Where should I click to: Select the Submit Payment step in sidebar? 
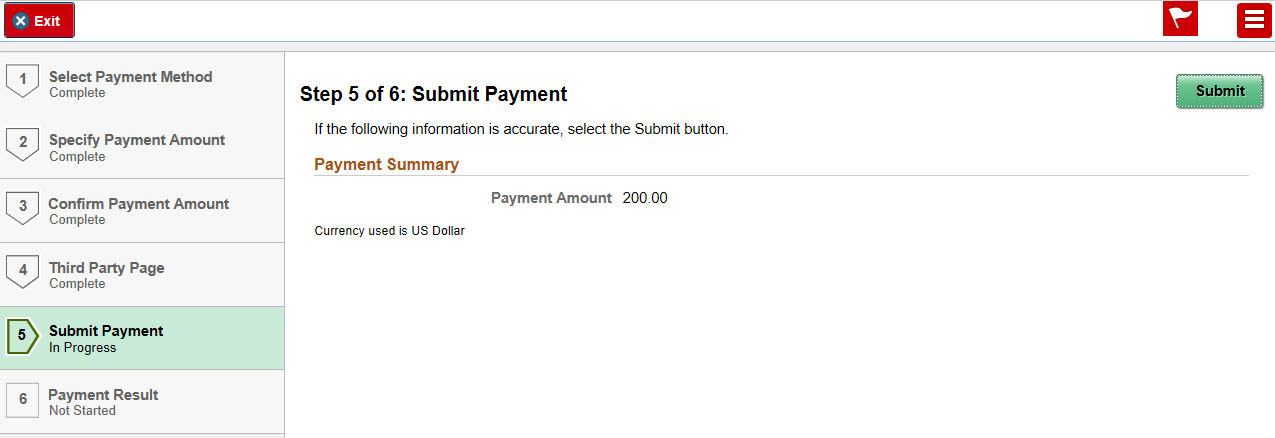point(106,331)
